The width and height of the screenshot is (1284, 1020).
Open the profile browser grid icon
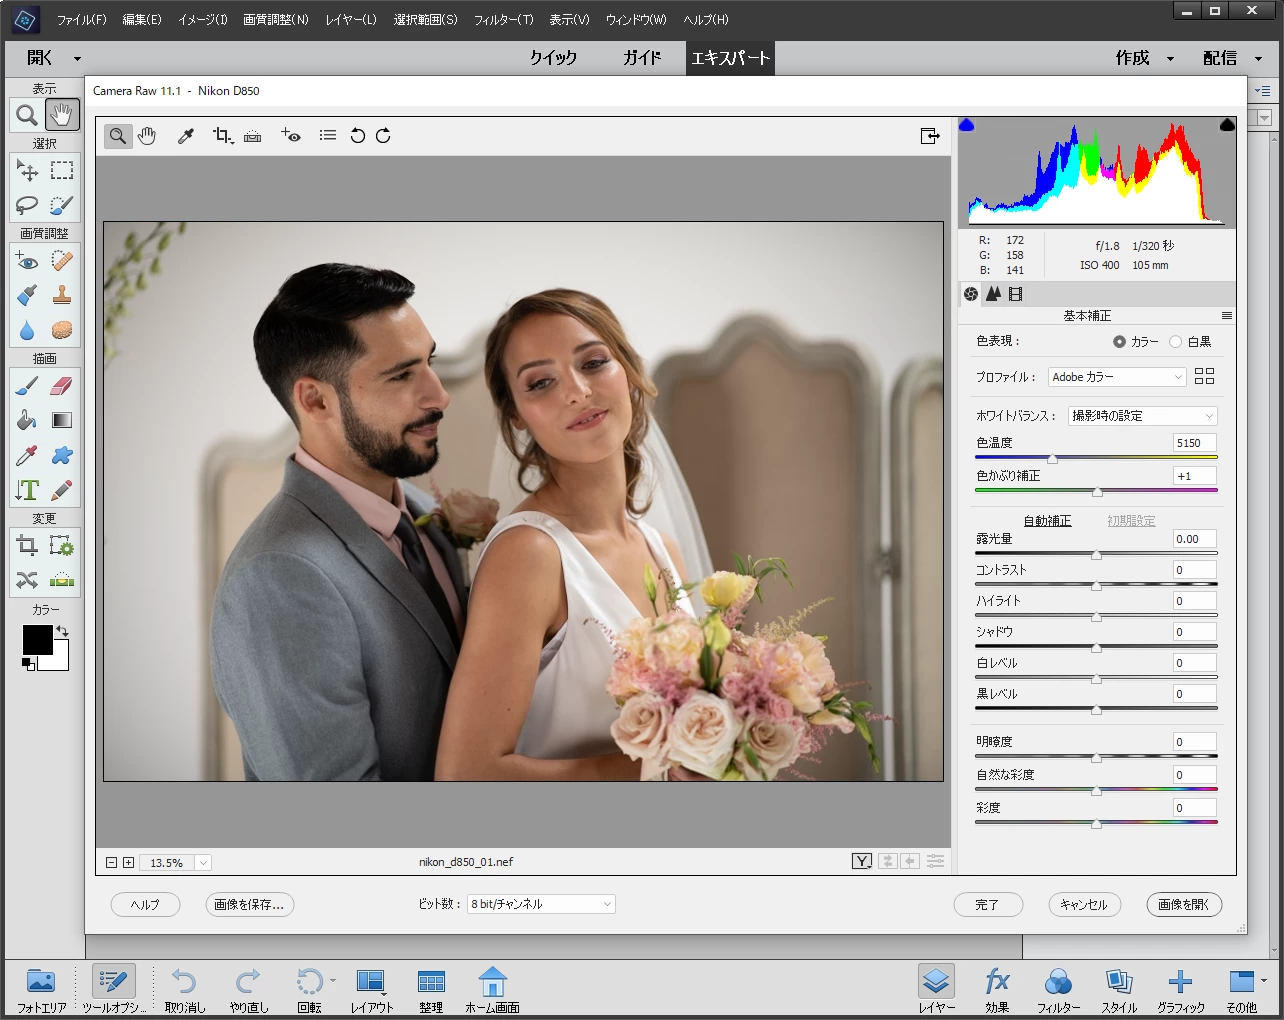tap(1204, 376)
